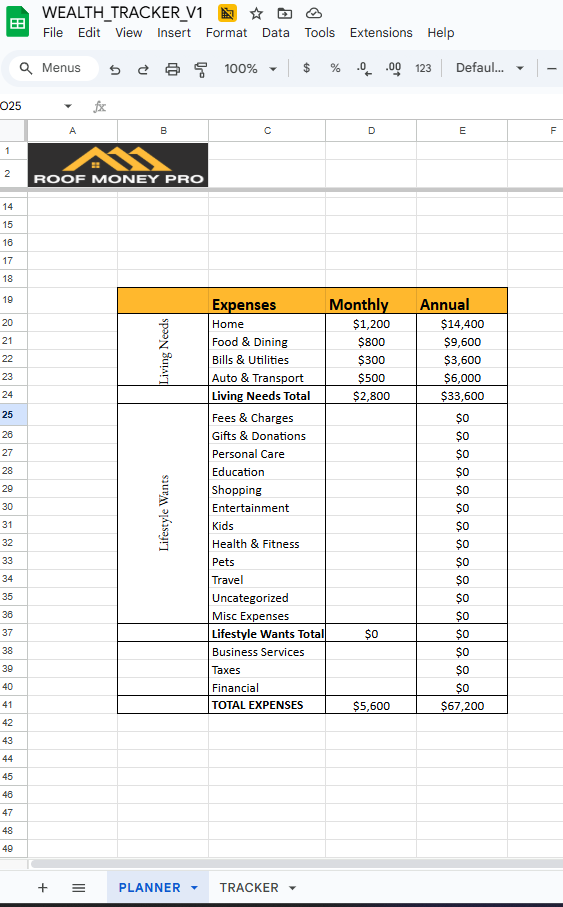Open the Tools menu
The image size is (563, 907).
[x=319, y=33]
